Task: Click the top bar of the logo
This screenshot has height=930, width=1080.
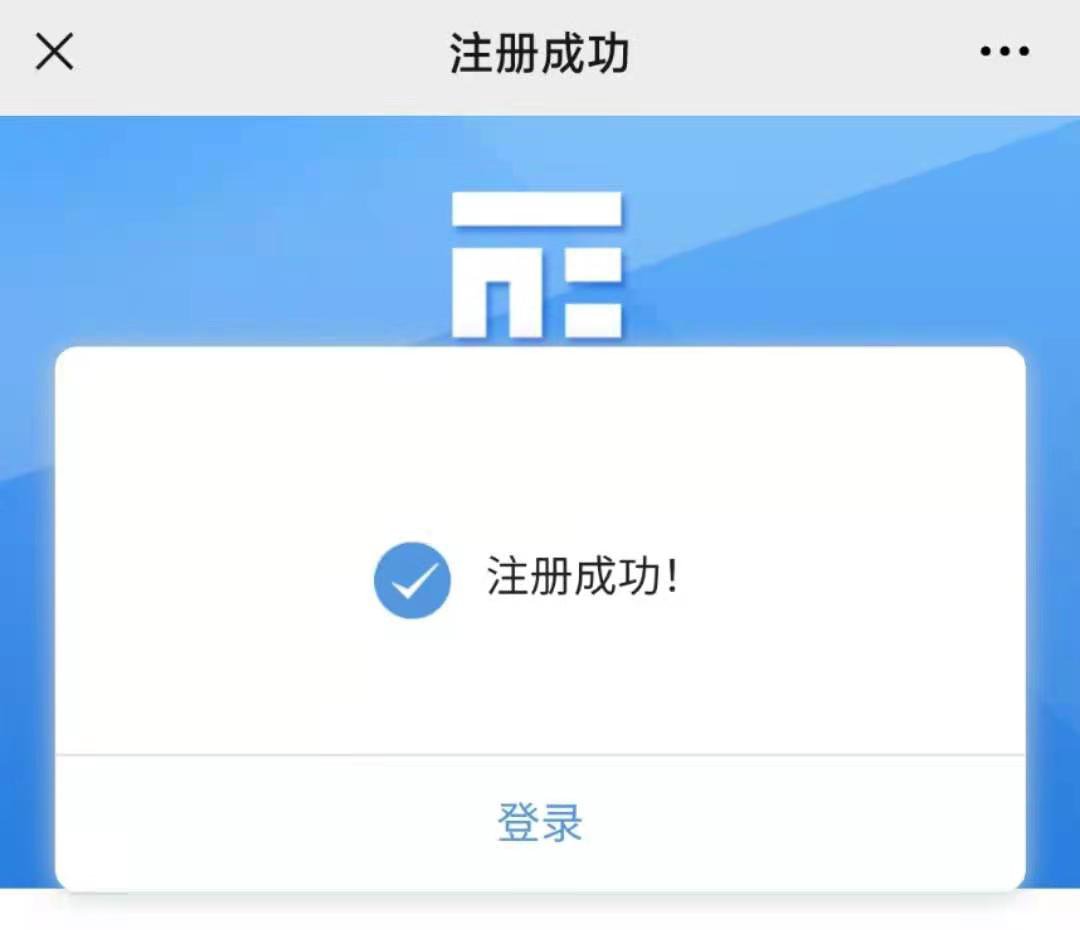Action: coord(537,209)
